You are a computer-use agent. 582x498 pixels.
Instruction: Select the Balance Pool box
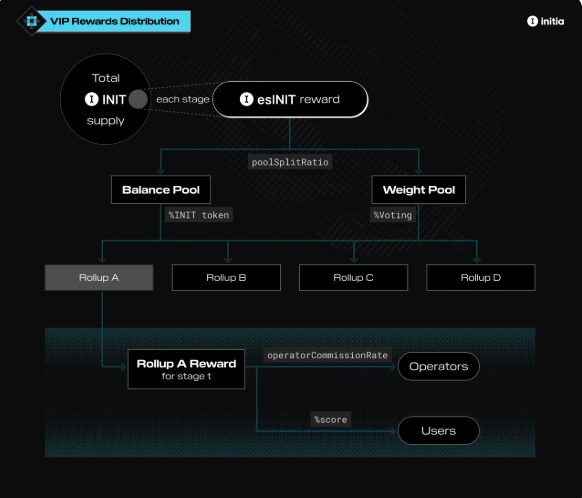point(161,190)
